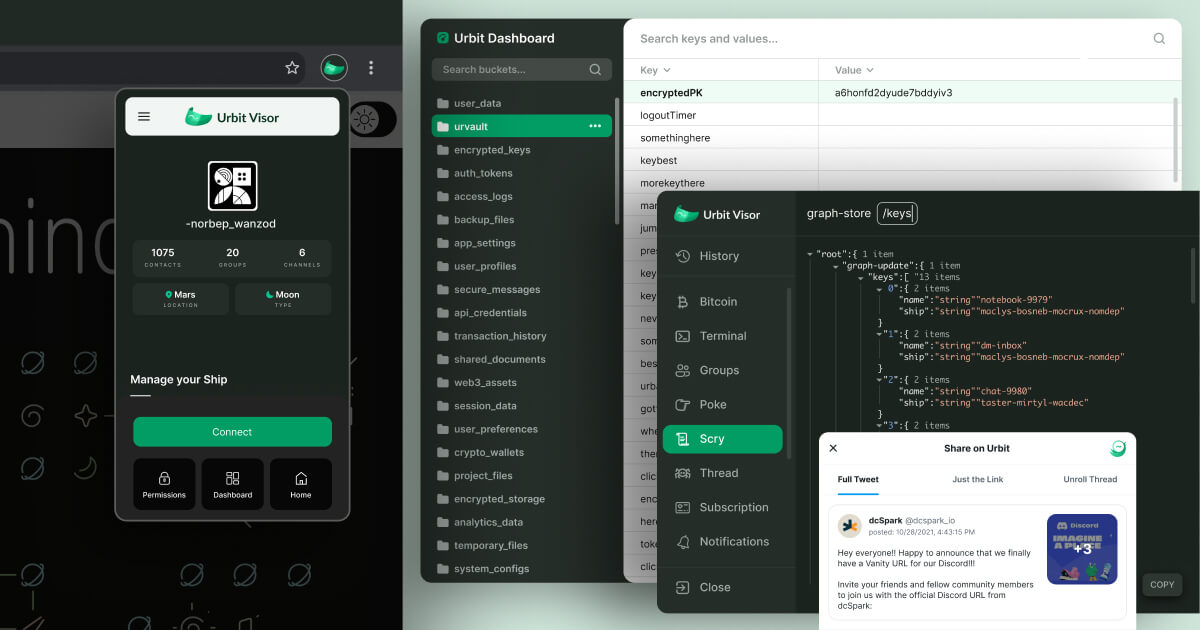Select the logoutTimer key row
The height and width of the screenshot is (630, 1200).
click(x=901, y=115)
